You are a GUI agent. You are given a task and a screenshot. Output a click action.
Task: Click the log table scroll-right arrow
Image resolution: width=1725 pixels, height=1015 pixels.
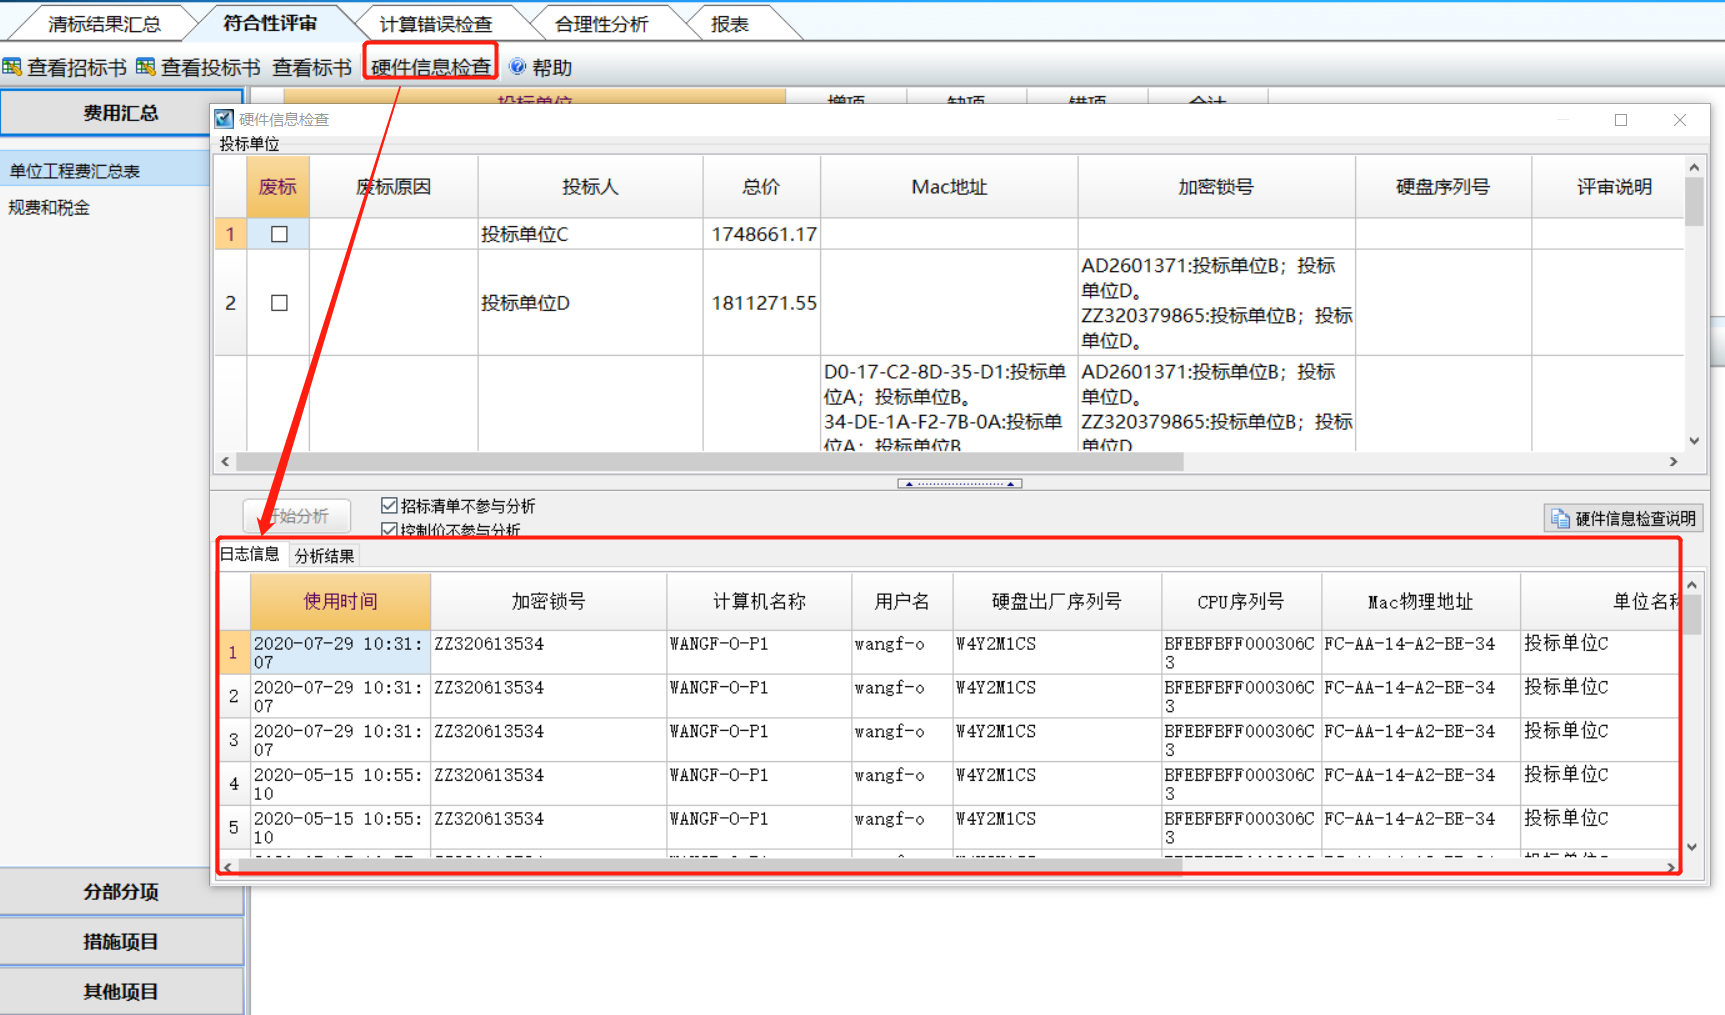point(1670,866)
